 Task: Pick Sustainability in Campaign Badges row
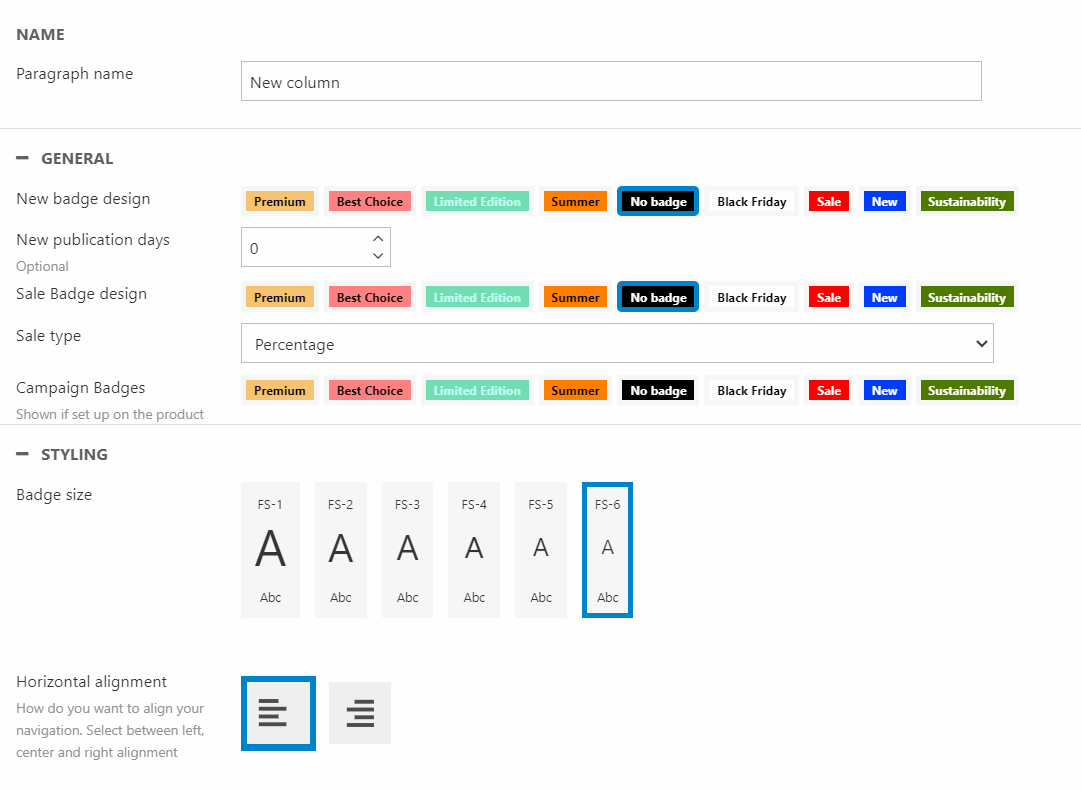(x=966, y=391)
